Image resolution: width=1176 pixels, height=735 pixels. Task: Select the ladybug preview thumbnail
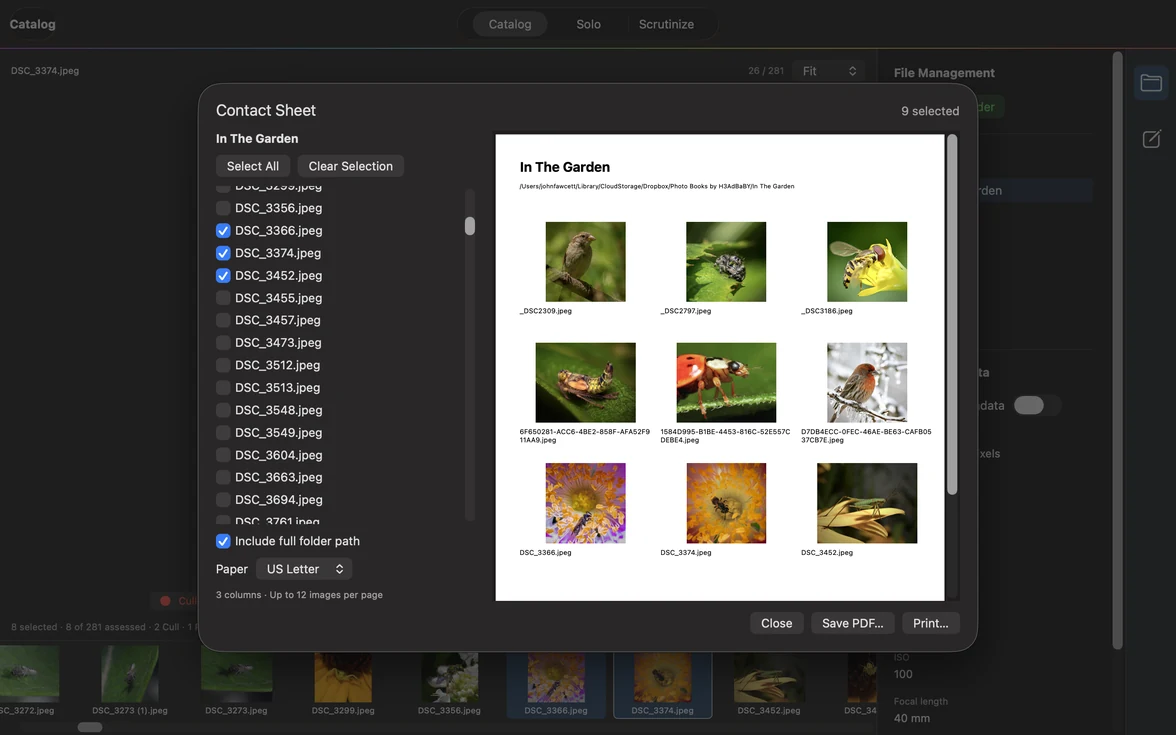(726, 382)
